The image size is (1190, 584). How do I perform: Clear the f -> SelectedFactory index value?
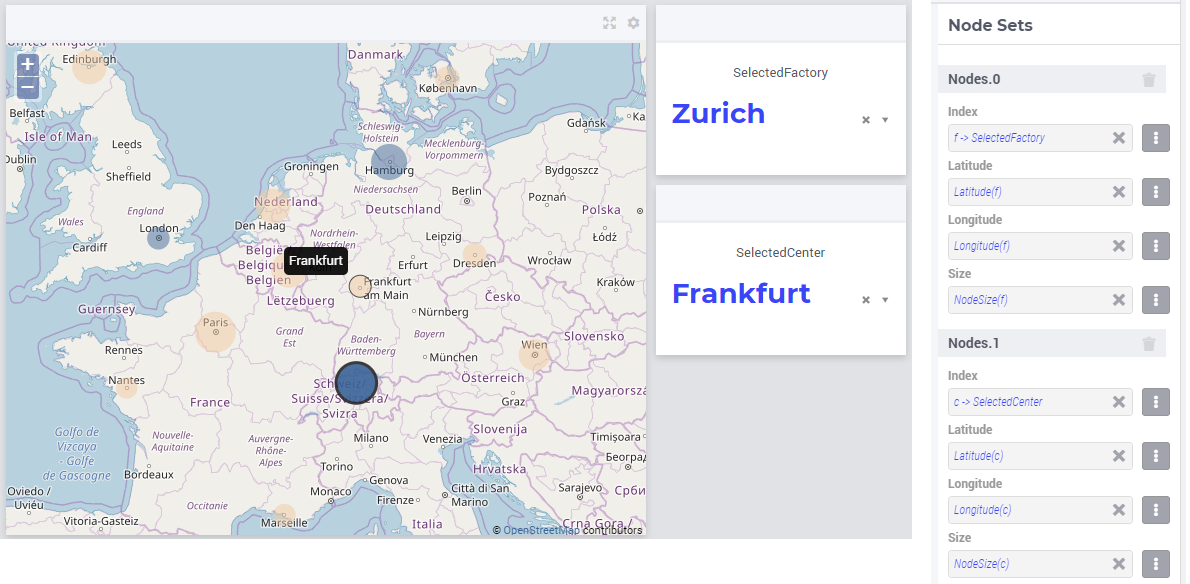(x=1119, y=138)
